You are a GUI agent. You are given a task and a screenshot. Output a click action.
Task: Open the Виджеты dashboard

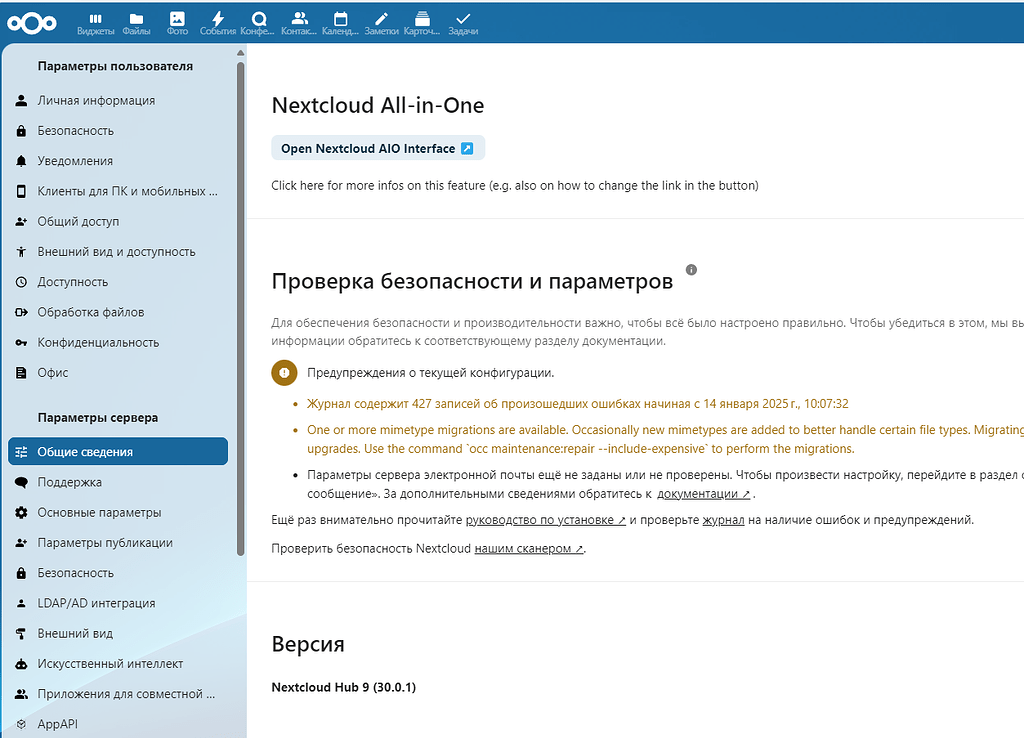(x=95, y=22)
